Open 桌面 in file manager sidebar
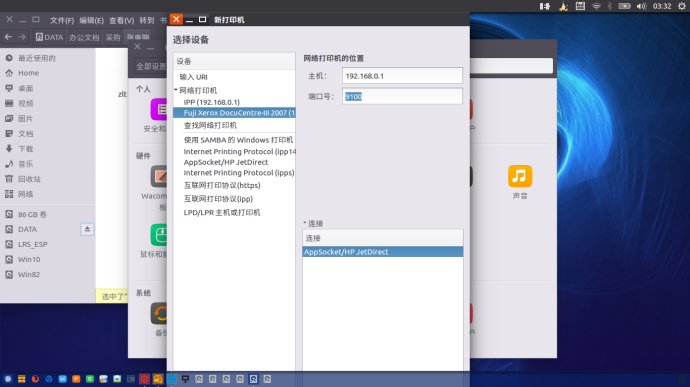690x387 pixels. 26,88
